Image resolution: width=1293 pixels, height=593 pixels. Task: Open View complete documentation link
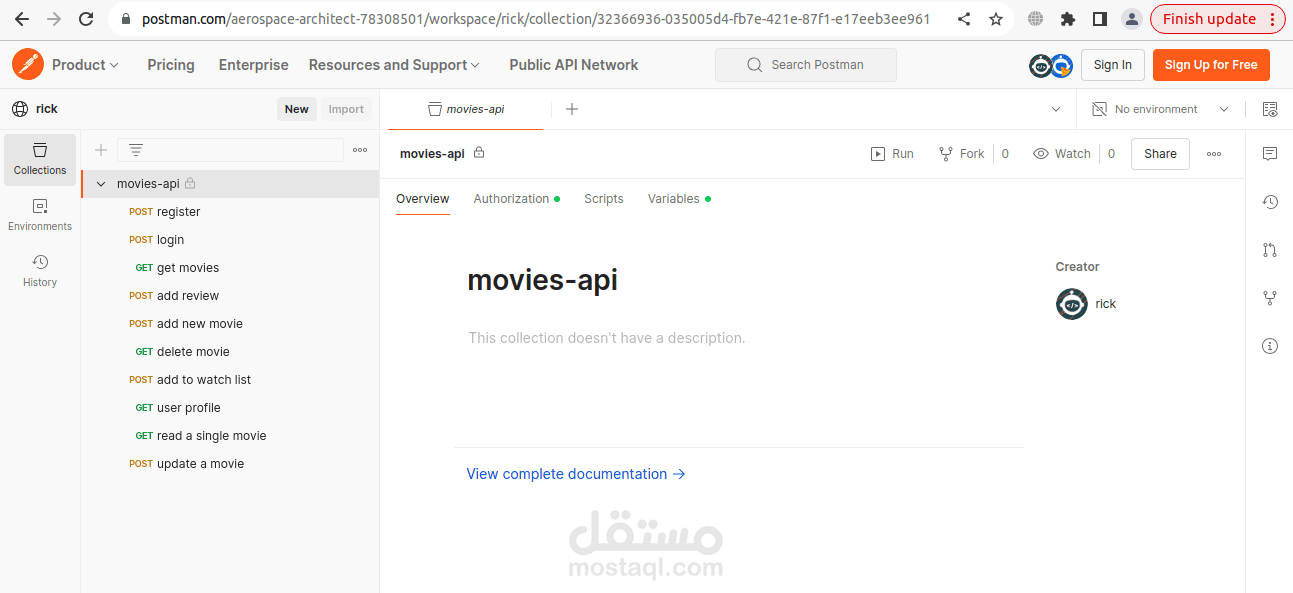[x=576, y=474]
